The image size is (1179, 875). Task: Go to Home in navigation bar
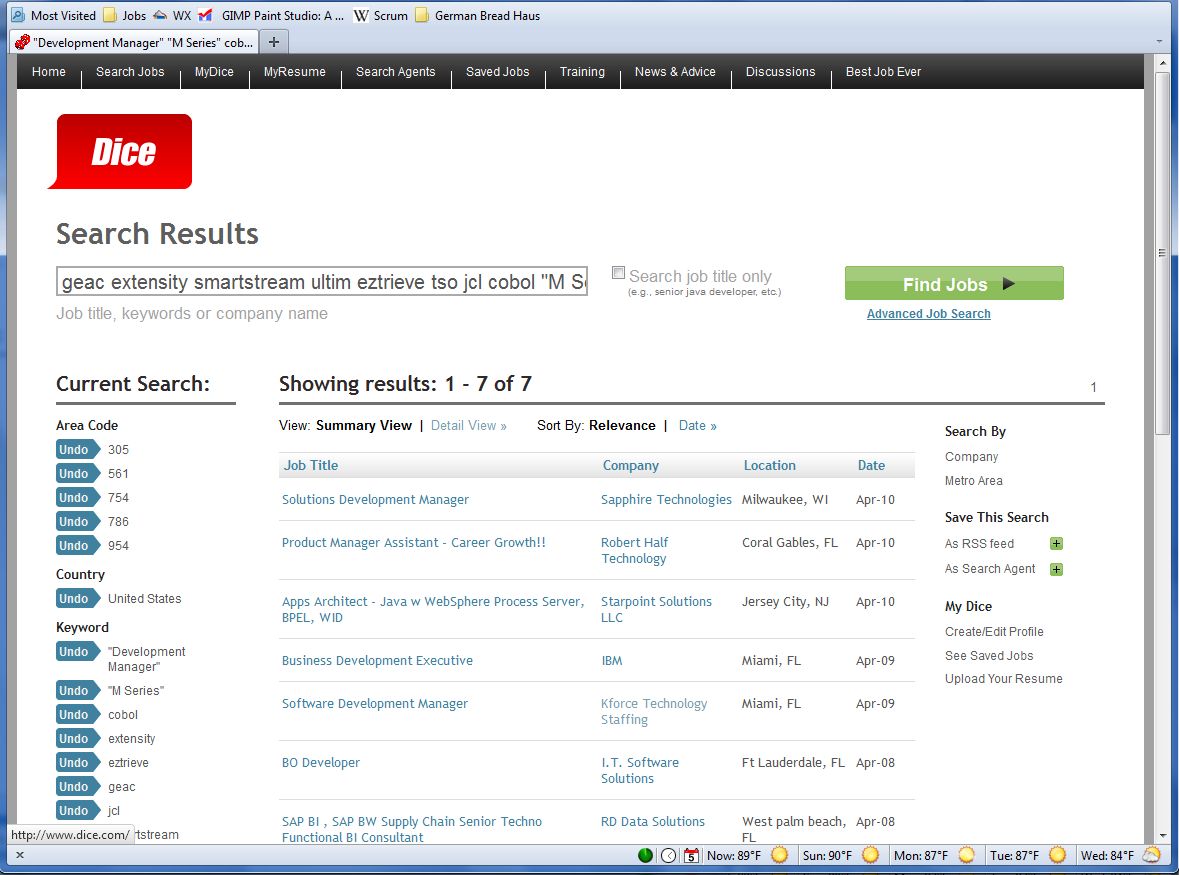pos(49,71)
